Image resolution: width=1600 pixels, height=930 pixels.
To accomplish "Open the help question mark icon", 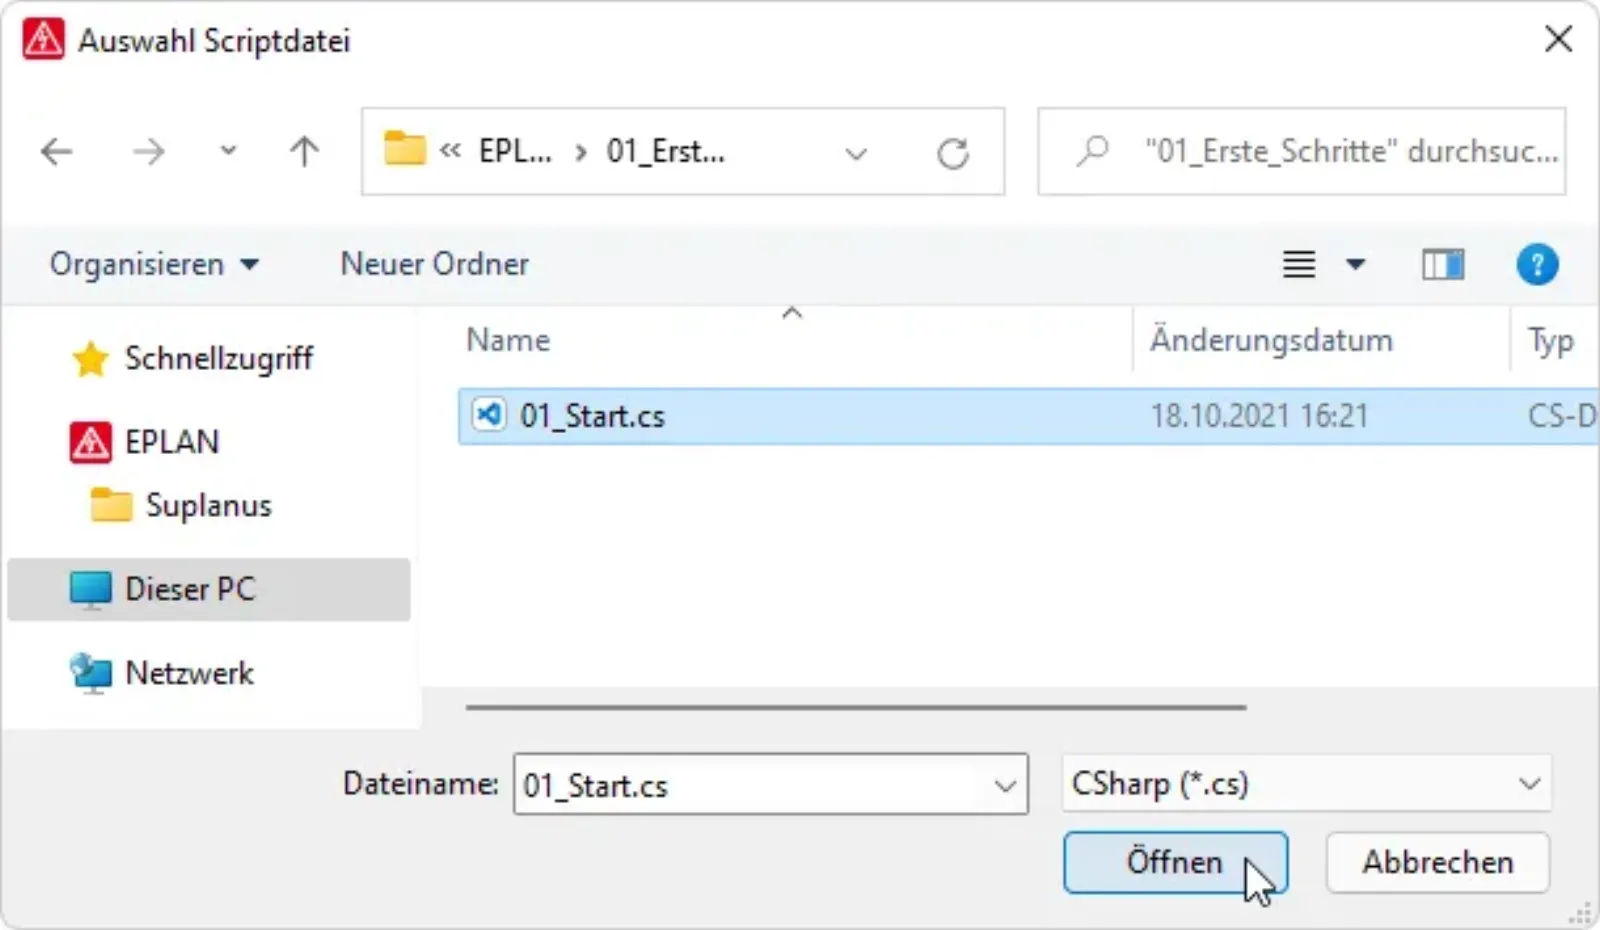I will pyautogui.click(x=1537, y=265).
